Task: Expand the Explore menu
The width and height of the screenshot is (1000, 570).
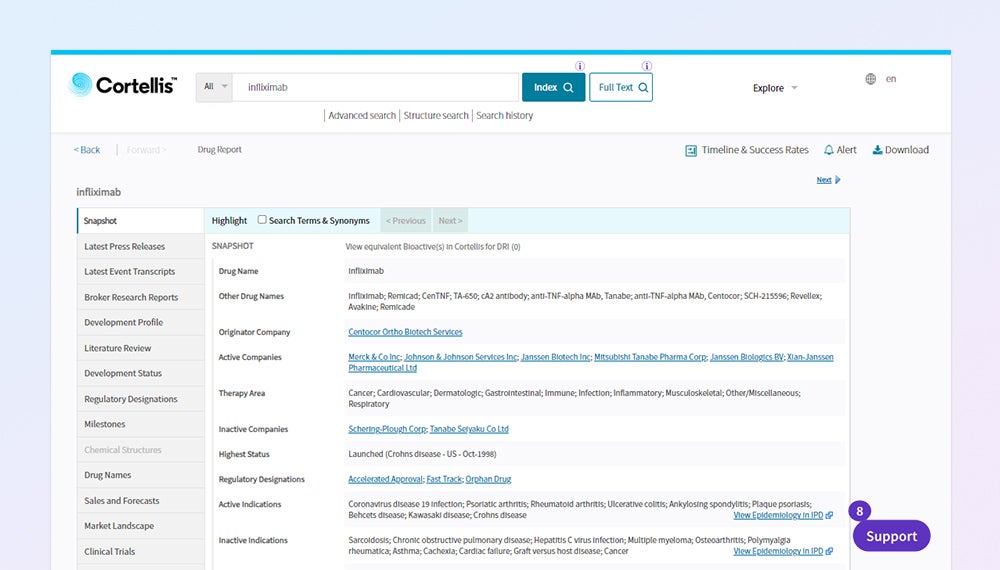Action: pyautogui.click(x=775, y=88)
